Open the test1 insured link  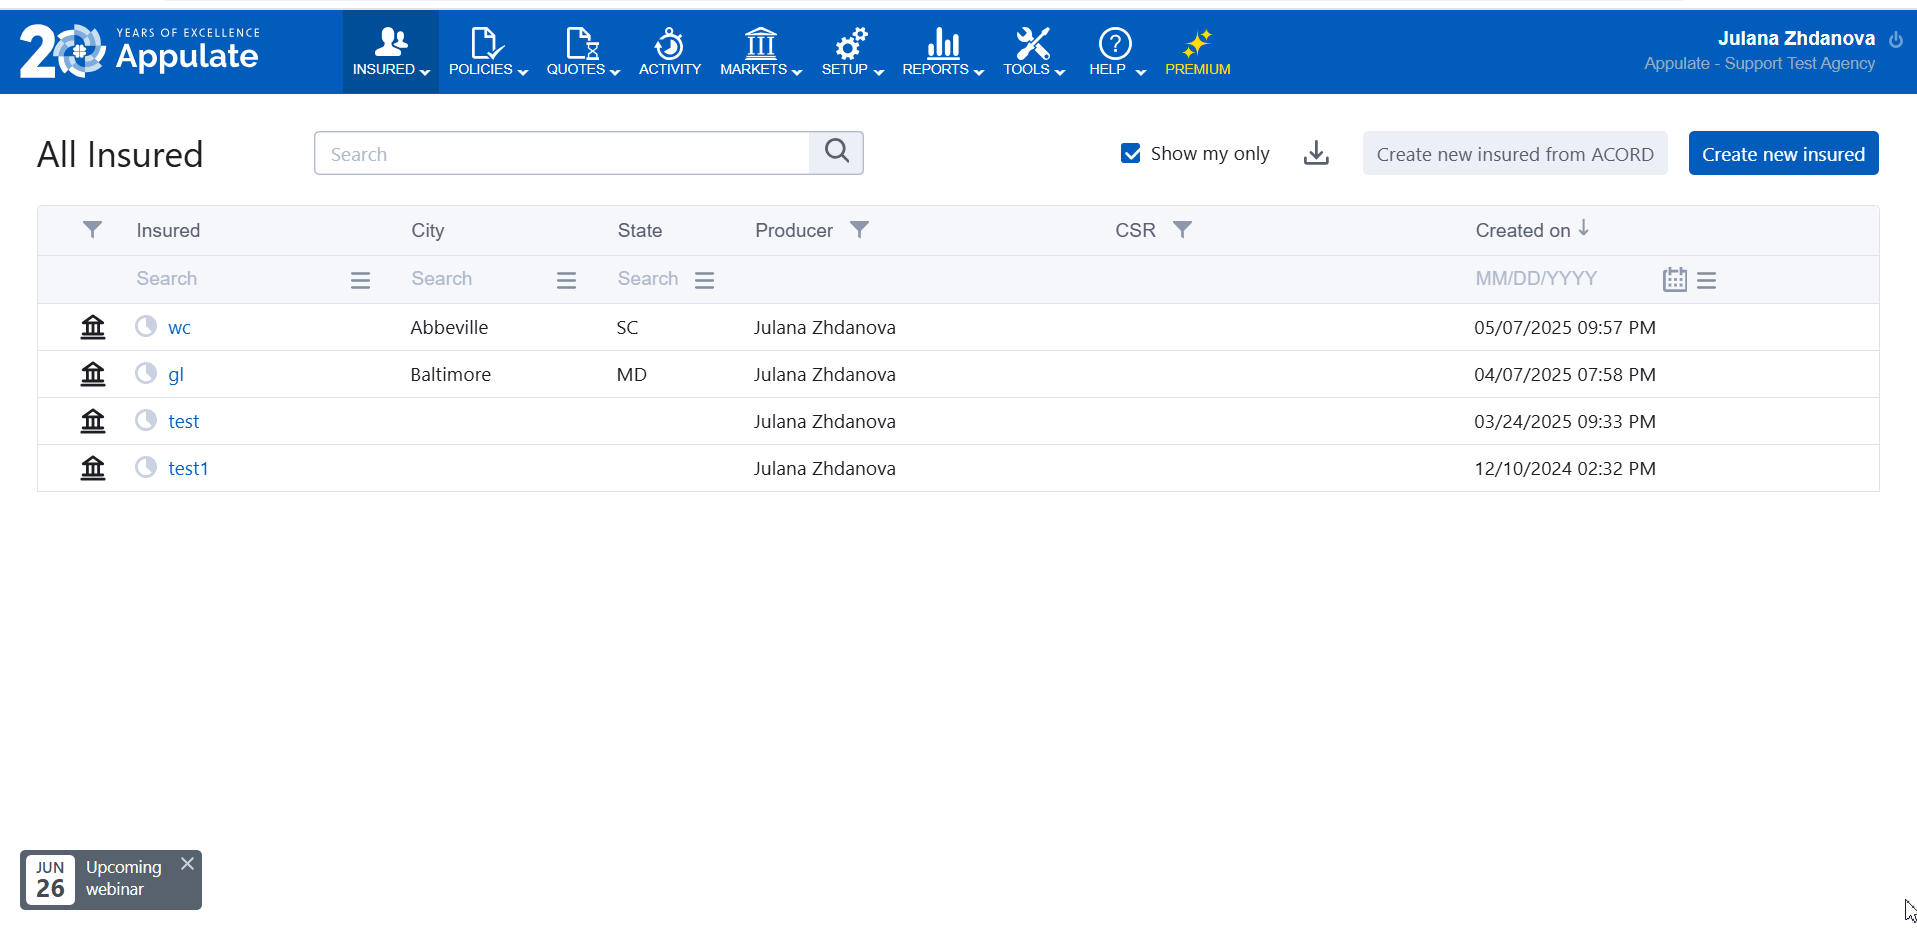[188, 468]
